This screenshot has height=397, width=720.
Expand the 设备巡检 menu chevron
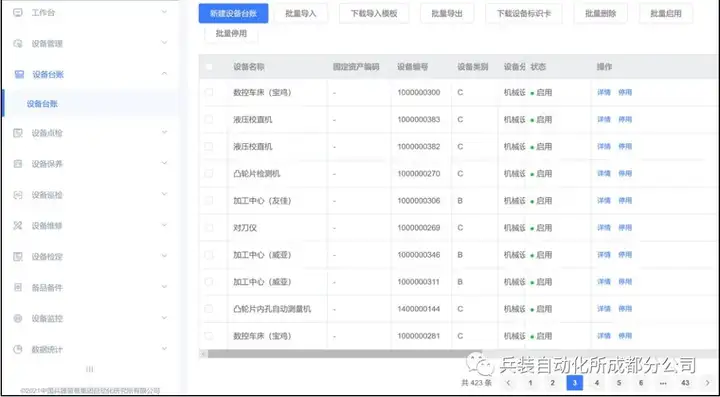pyautogui.click(x=164, y=194)
